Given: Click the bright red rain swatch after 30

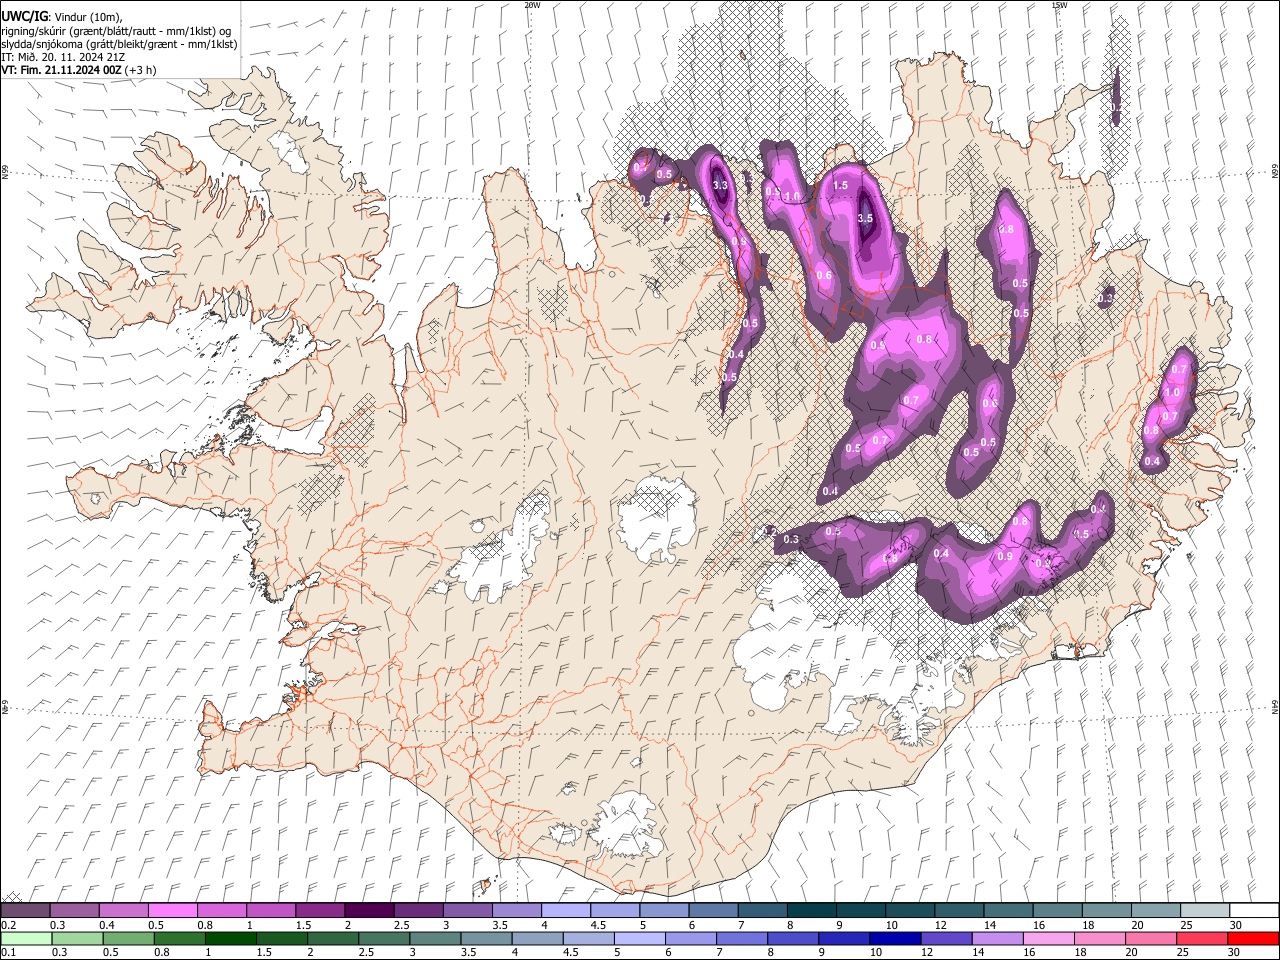Looking at the screenshot, I should pos(1253,938).
